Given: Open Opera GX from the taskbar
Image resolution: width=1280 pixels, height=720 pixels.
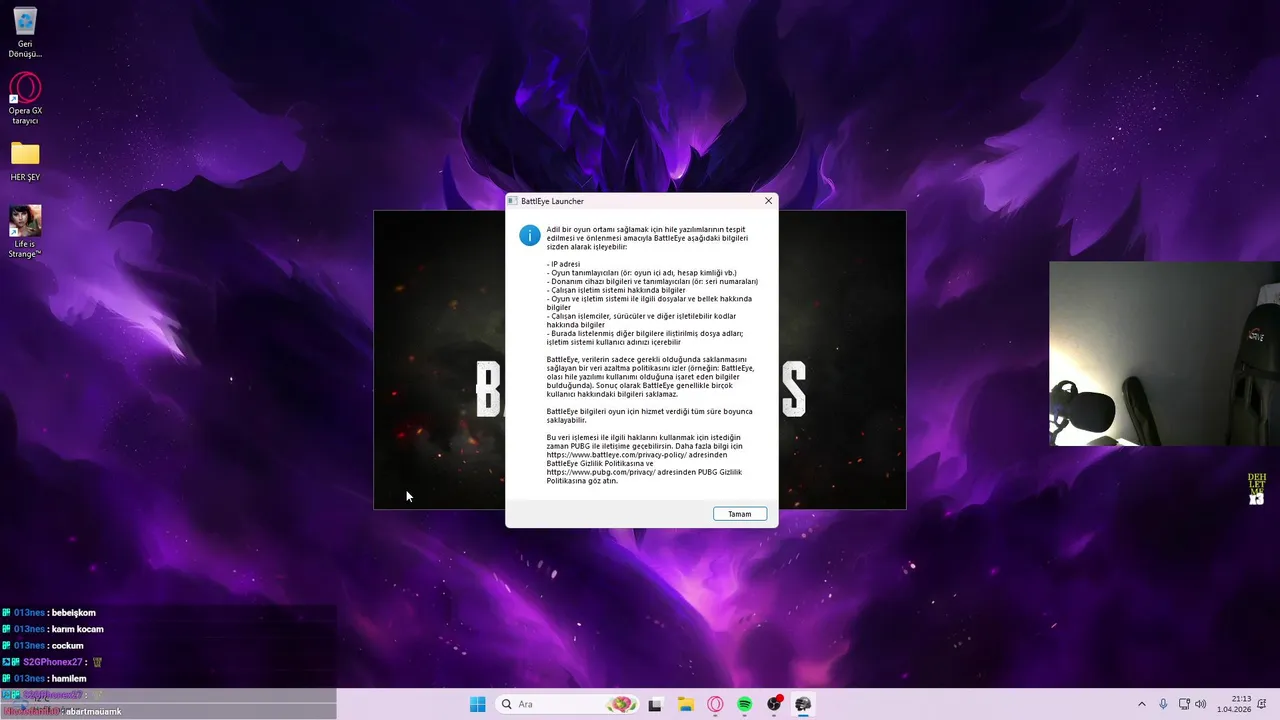Looking at the screenshot, I should (x=715, y=704).
